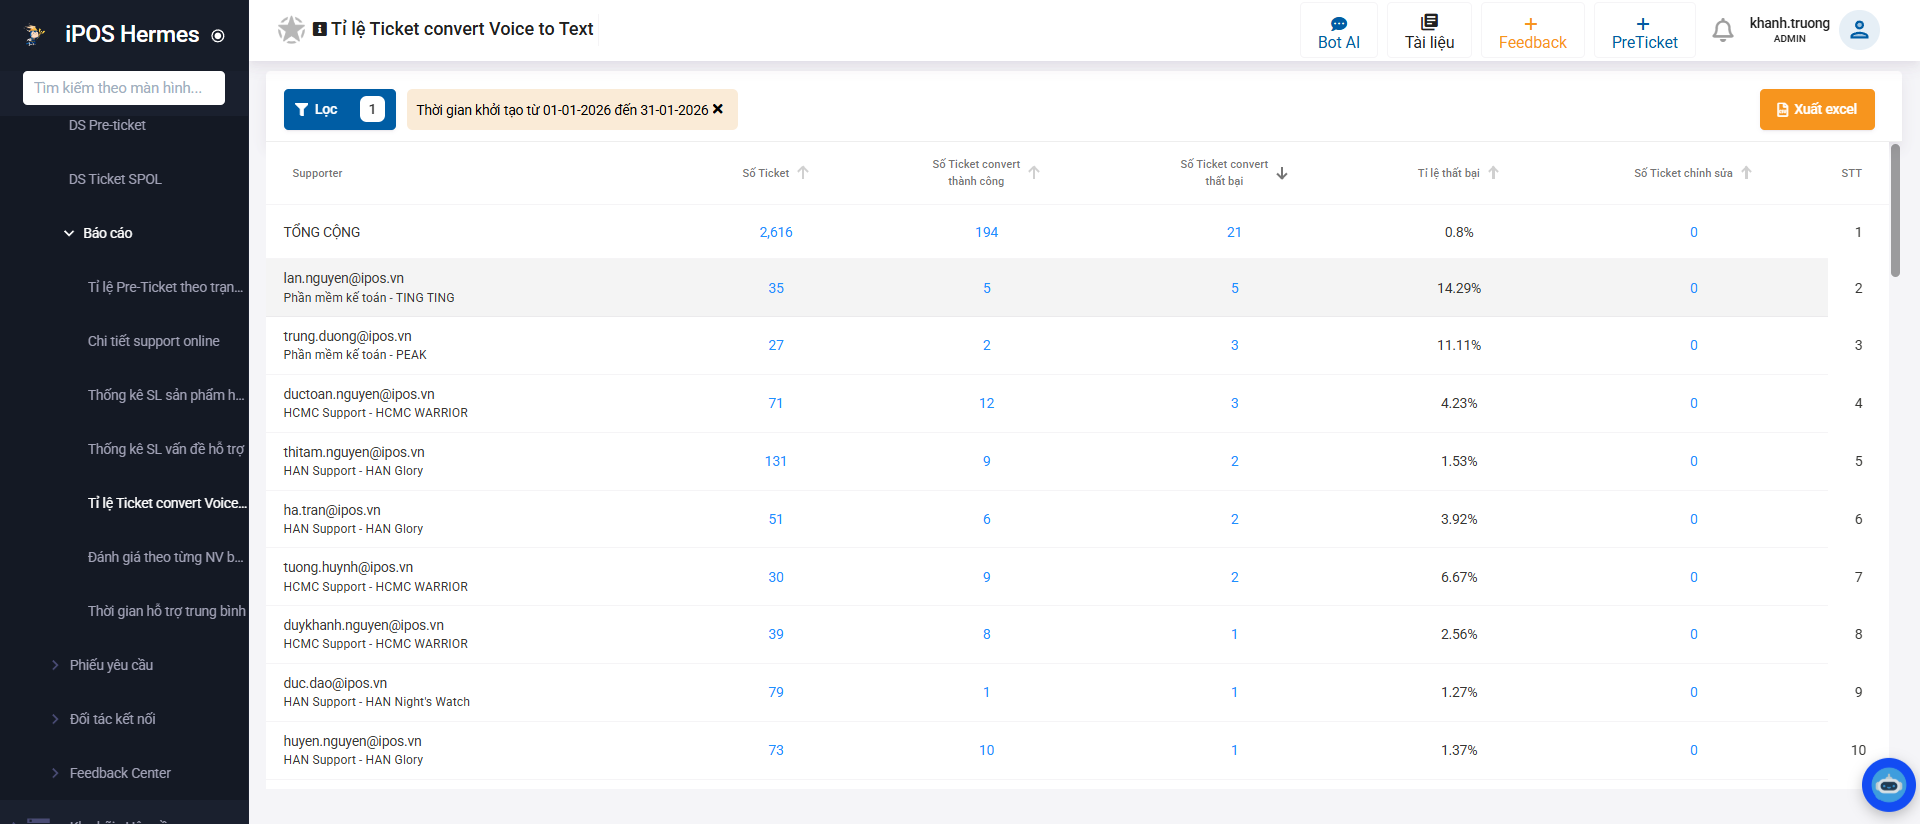Image resolution: width=1920 pixels, height=824 pixels.
Task: Click the iPOS Hermes logo icon
Action: (36, 35)
